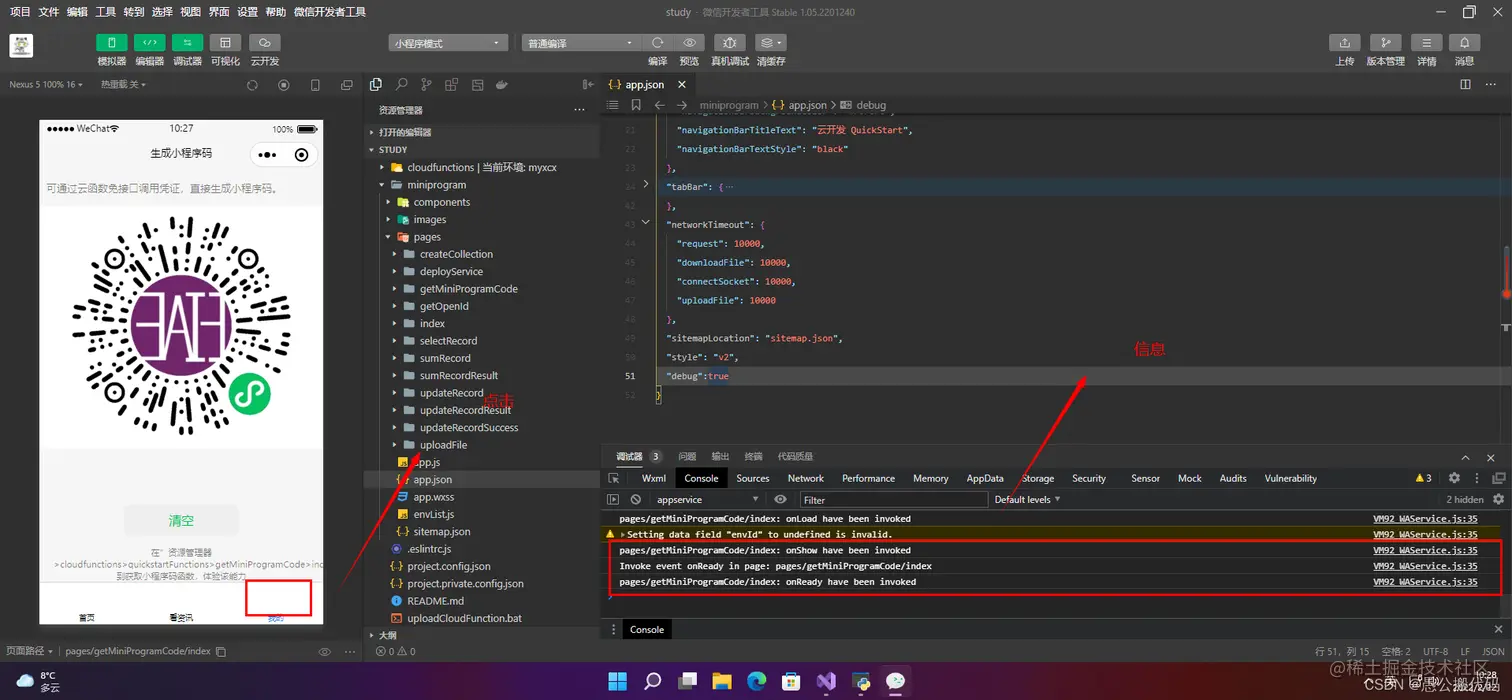Image resolution: width=1512 pixels, height=700 pixels.
Task: Click the simulator stop icon
Action: tap(284, 85)
